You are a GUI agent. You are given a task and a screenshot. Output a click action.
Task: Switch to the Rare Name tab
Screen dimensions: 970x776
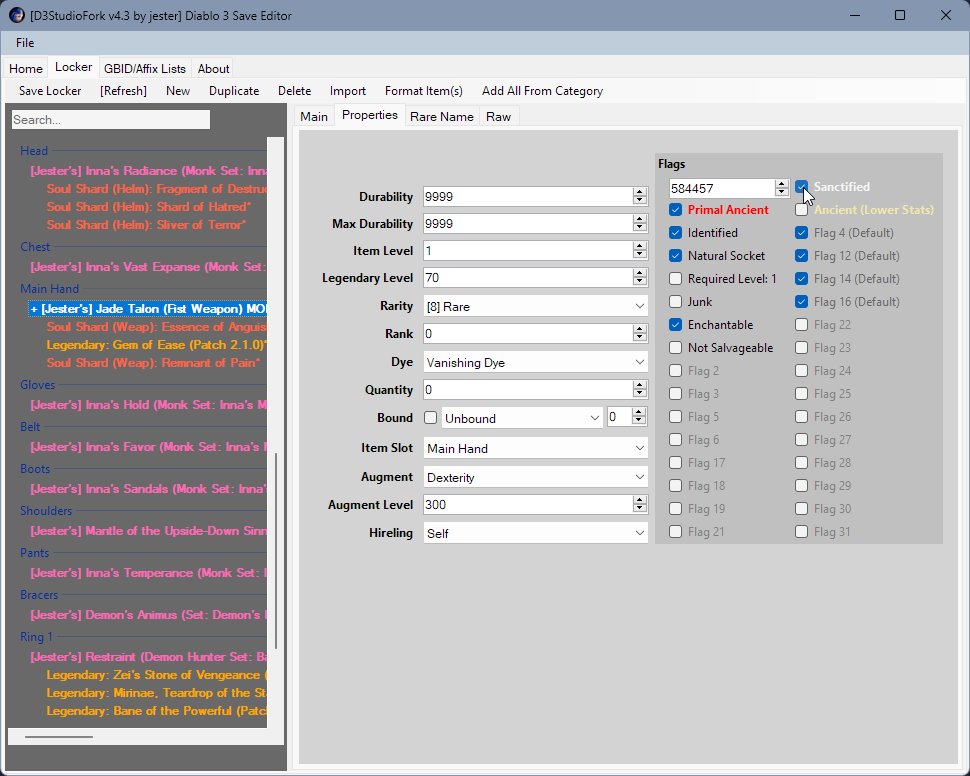(x=442, y=117)
